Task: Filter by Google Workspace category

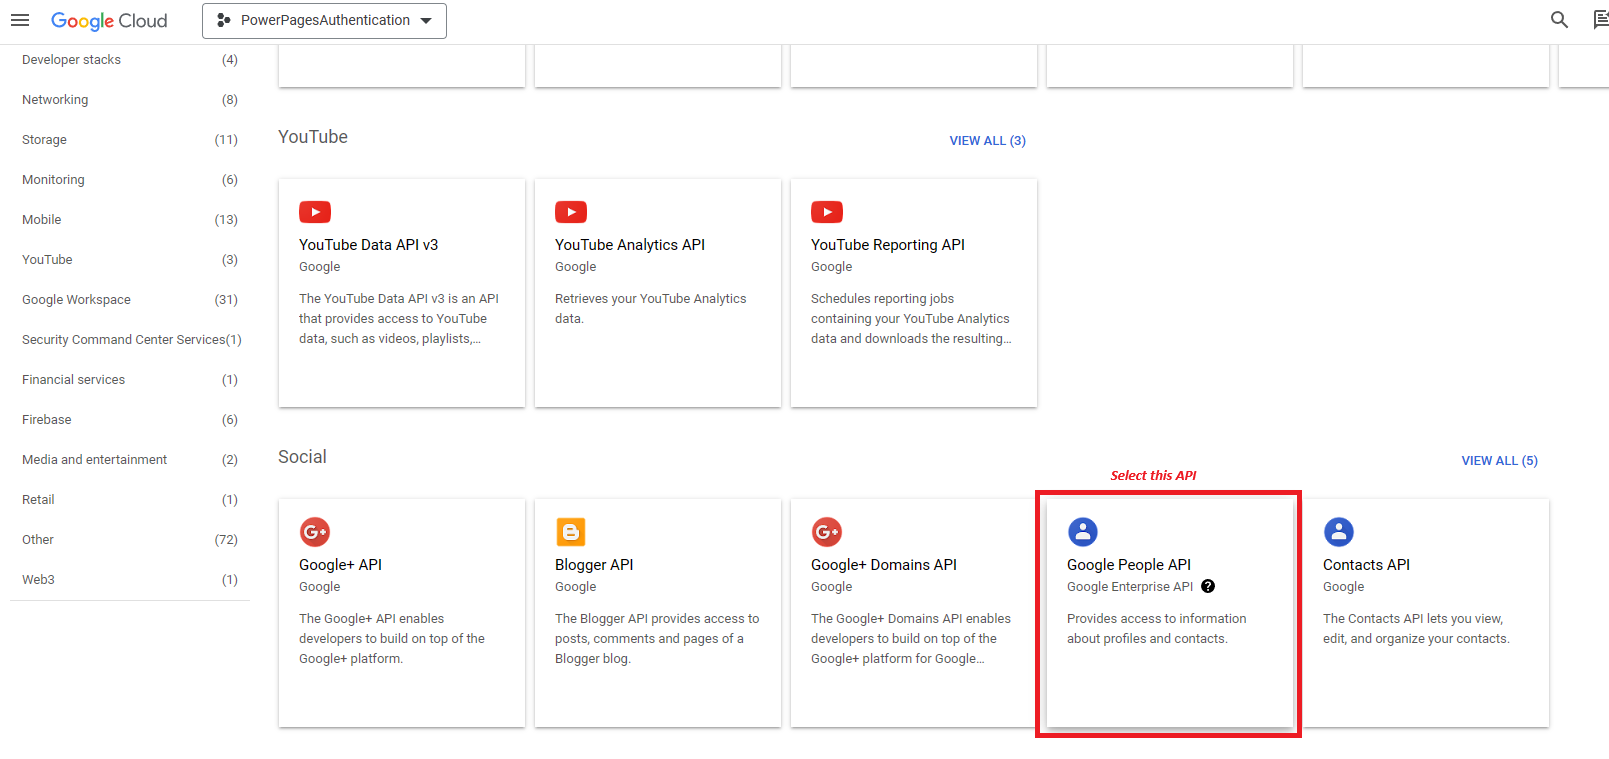Action: [x=130, y=300]
